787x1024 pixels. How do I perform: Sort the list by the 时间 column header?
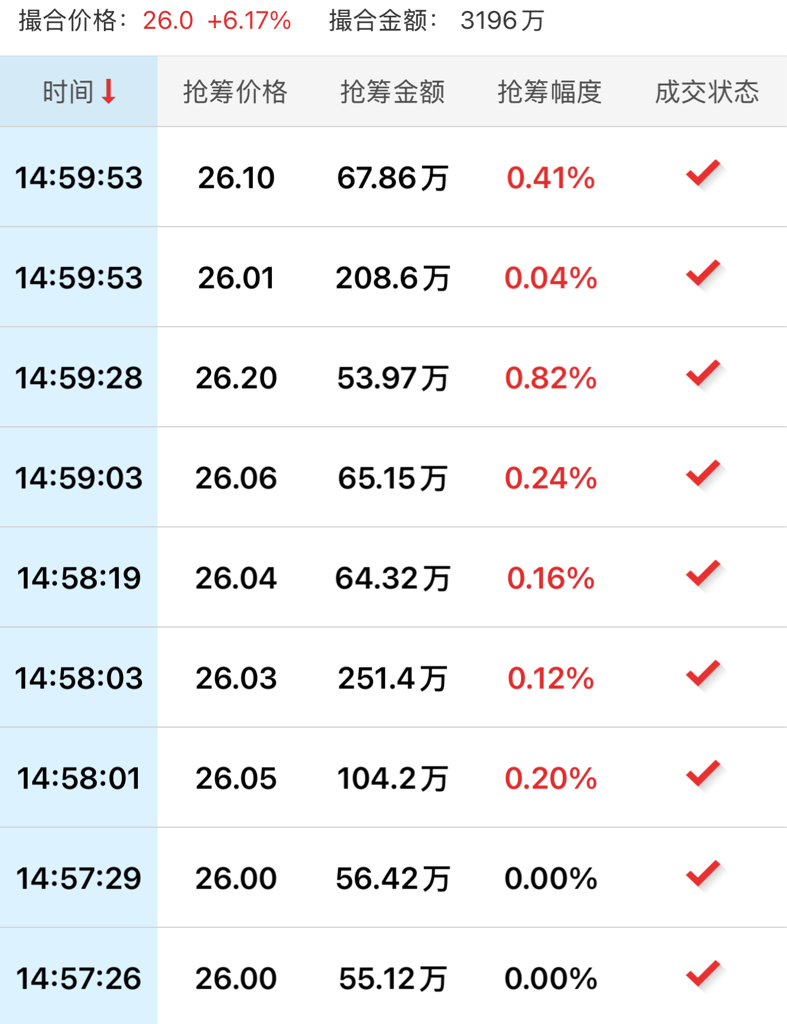coord(68,92)
